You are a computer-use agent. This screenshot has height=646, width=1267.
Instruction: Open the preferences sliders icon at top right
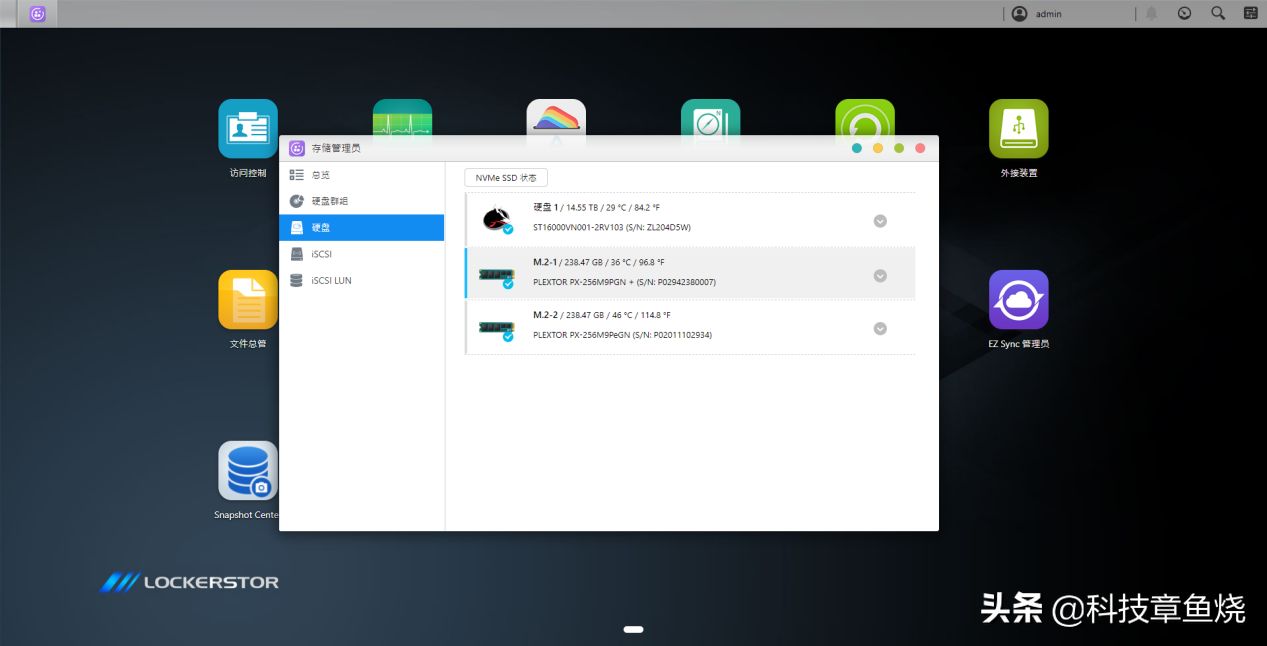tap(1250, 14)
